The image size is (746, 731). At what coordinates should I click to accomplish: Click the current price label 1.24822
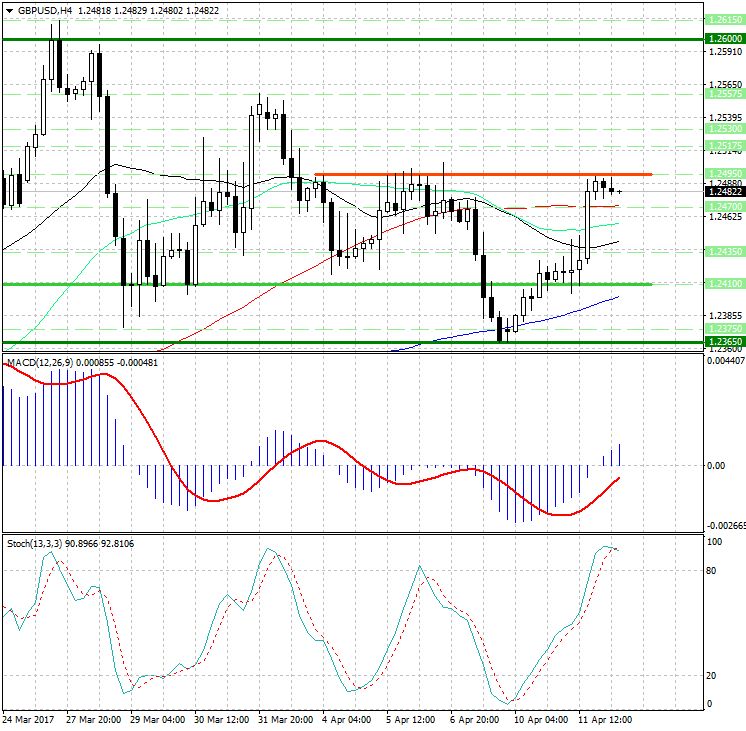pos(725,192)
